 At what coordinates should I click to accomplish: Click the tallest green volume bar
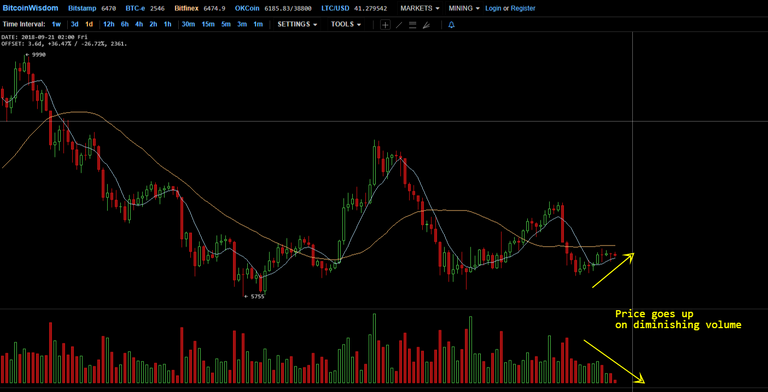point(375,348)
